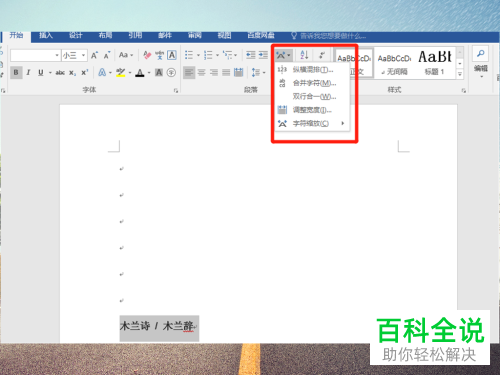Increase font size with grow font icon
The height and width of the screenshot is (375, 500).
coord(95,55)
